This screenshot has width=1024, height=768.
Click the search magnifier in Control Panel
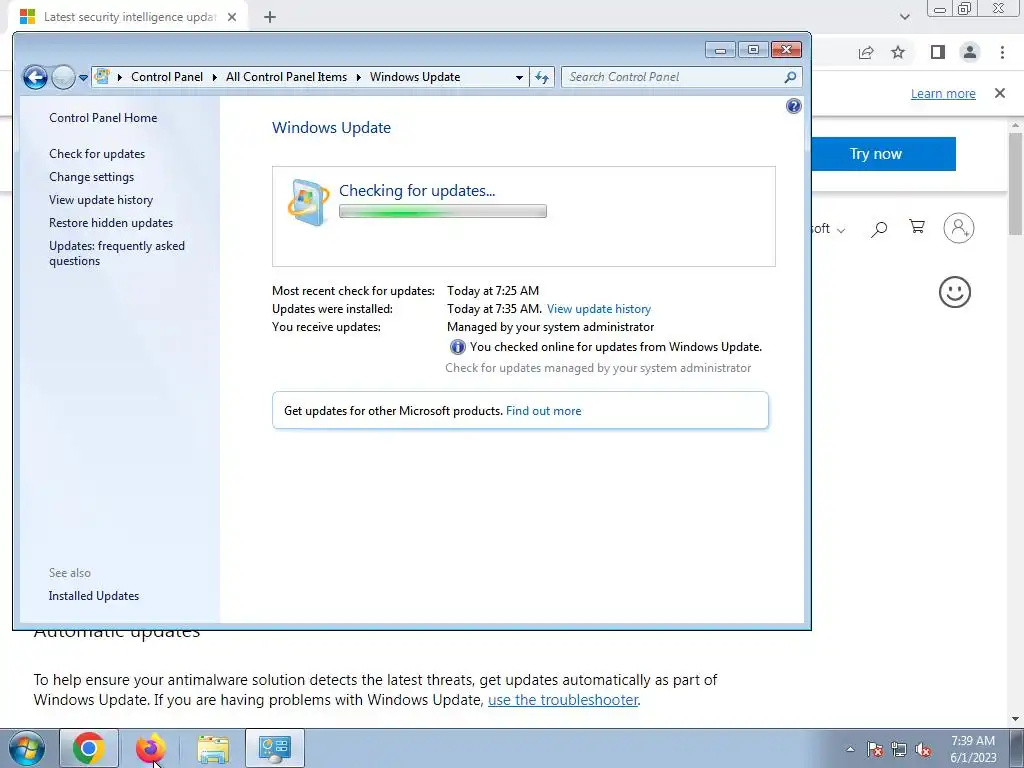click(790, 77)
